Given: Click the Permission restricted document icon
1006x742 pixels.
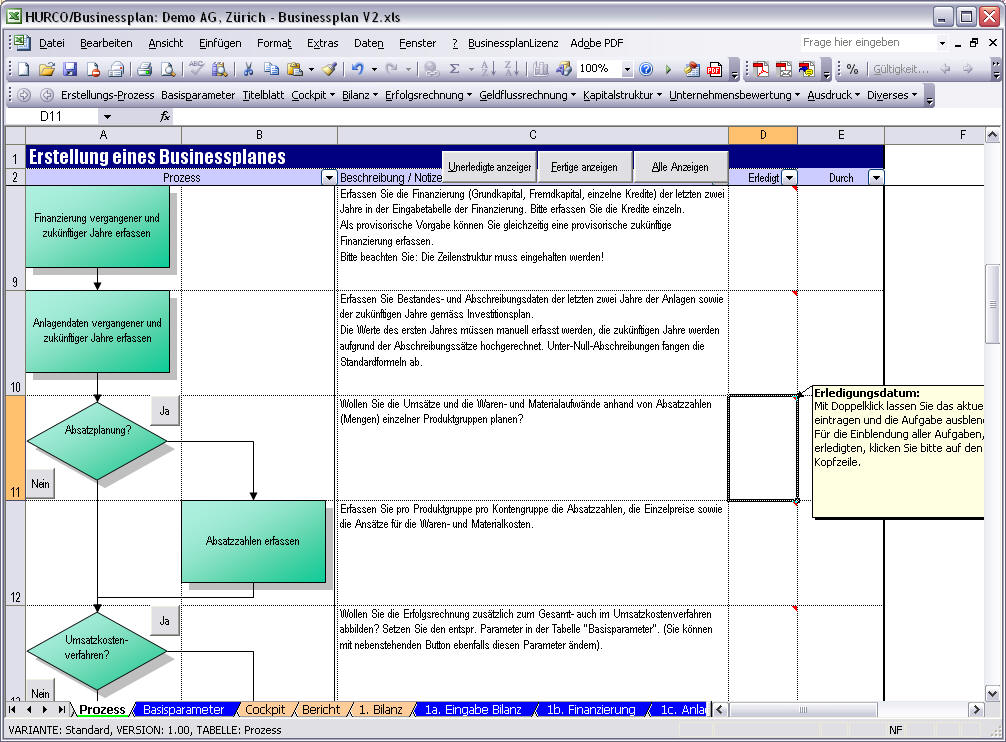Looking at the screenshot, I should [93, 69].
